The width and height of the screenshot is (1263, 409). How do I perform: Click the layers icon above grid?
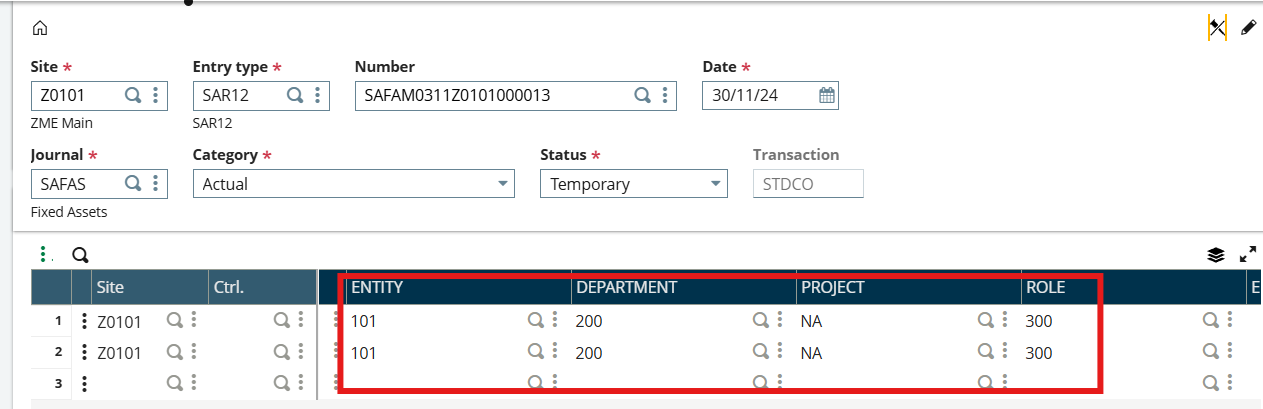tap(1216, 255)
